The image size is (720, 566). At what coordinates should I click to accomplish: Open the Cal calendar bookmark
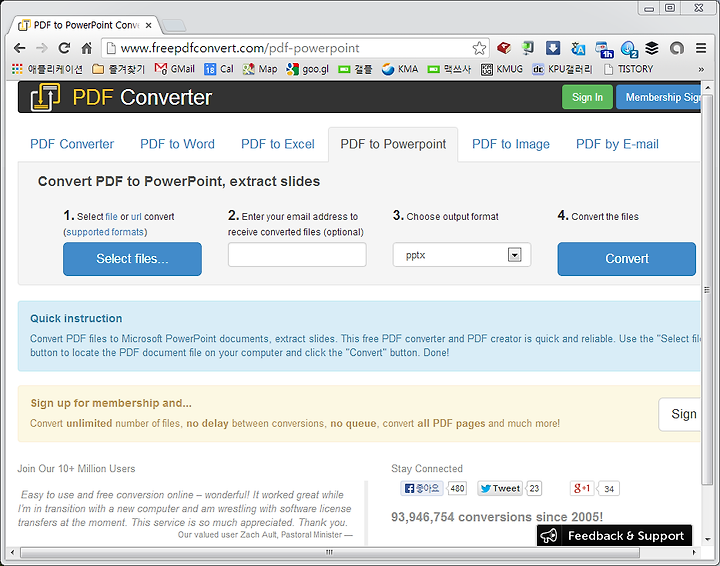click(219, 69)
